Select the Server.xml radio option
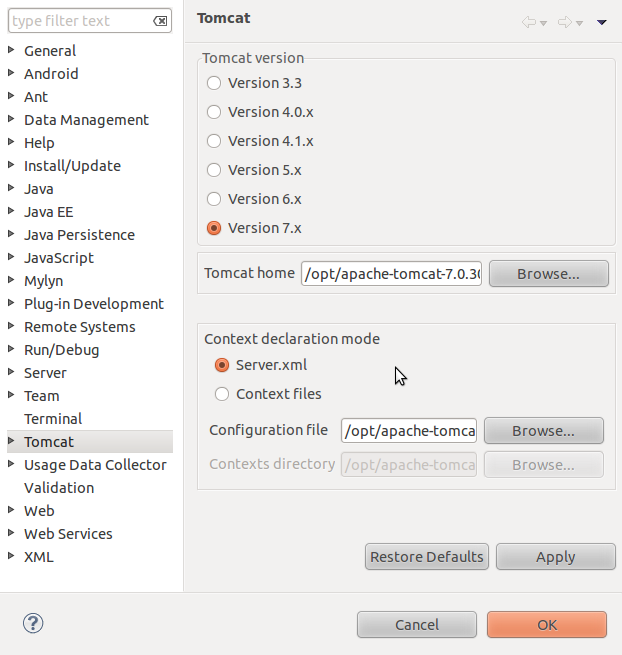Image resolution: width=622 pixels, height=655 pixels. 222,365
